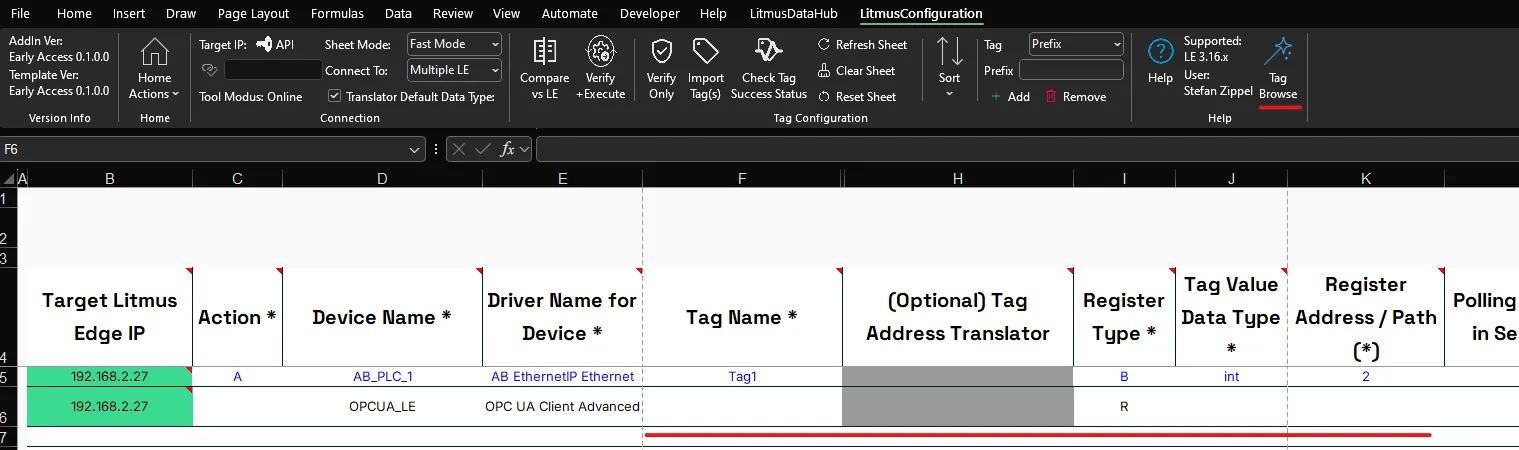1519x450 pixels.
Task: Select the 192.168.2.27 cell in row 6
Action: tap(110, 407)
